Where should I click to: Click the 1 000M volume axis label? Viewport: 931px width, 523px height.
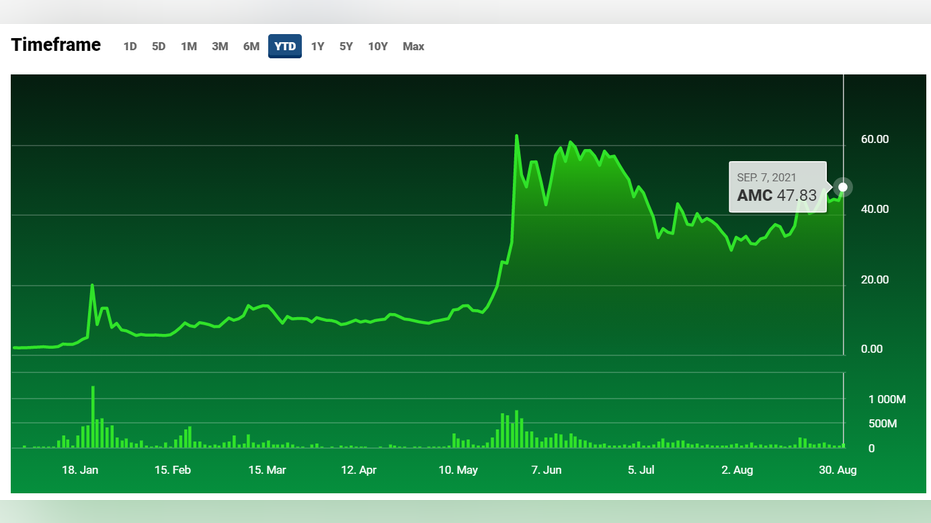coord(887,400)
